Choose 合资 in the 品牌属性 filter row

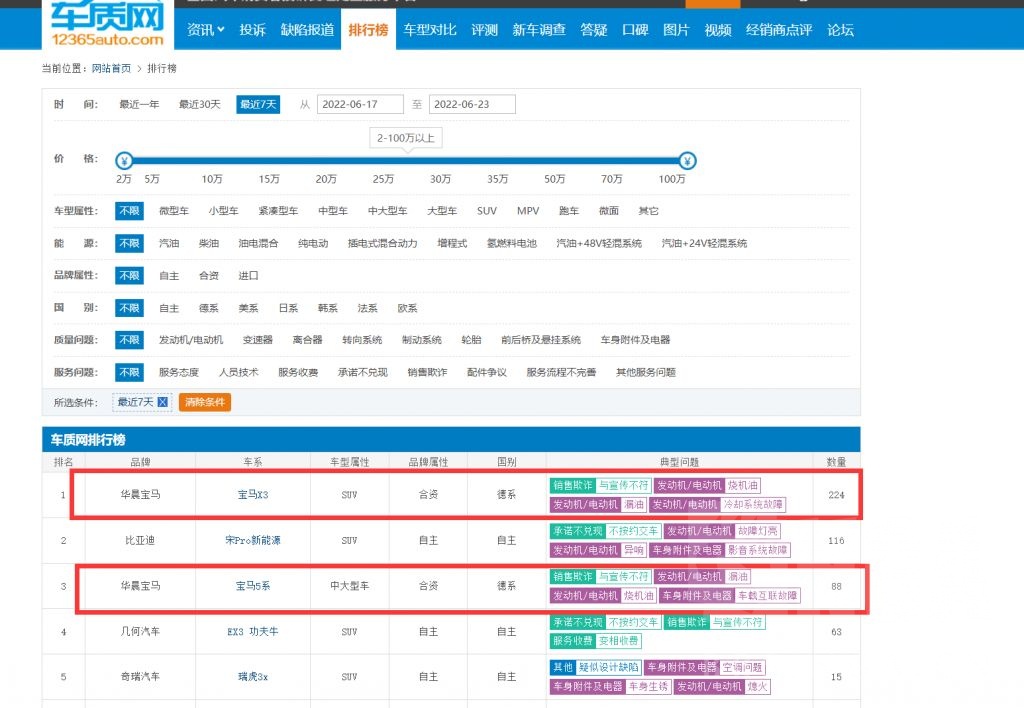point(209,276)
